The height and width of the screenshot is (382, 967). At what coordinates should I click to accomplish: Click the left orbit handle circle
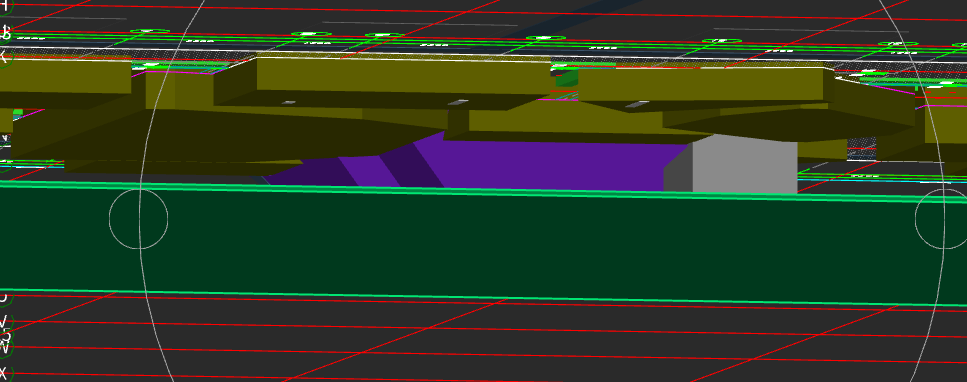[x=139, y=219]
